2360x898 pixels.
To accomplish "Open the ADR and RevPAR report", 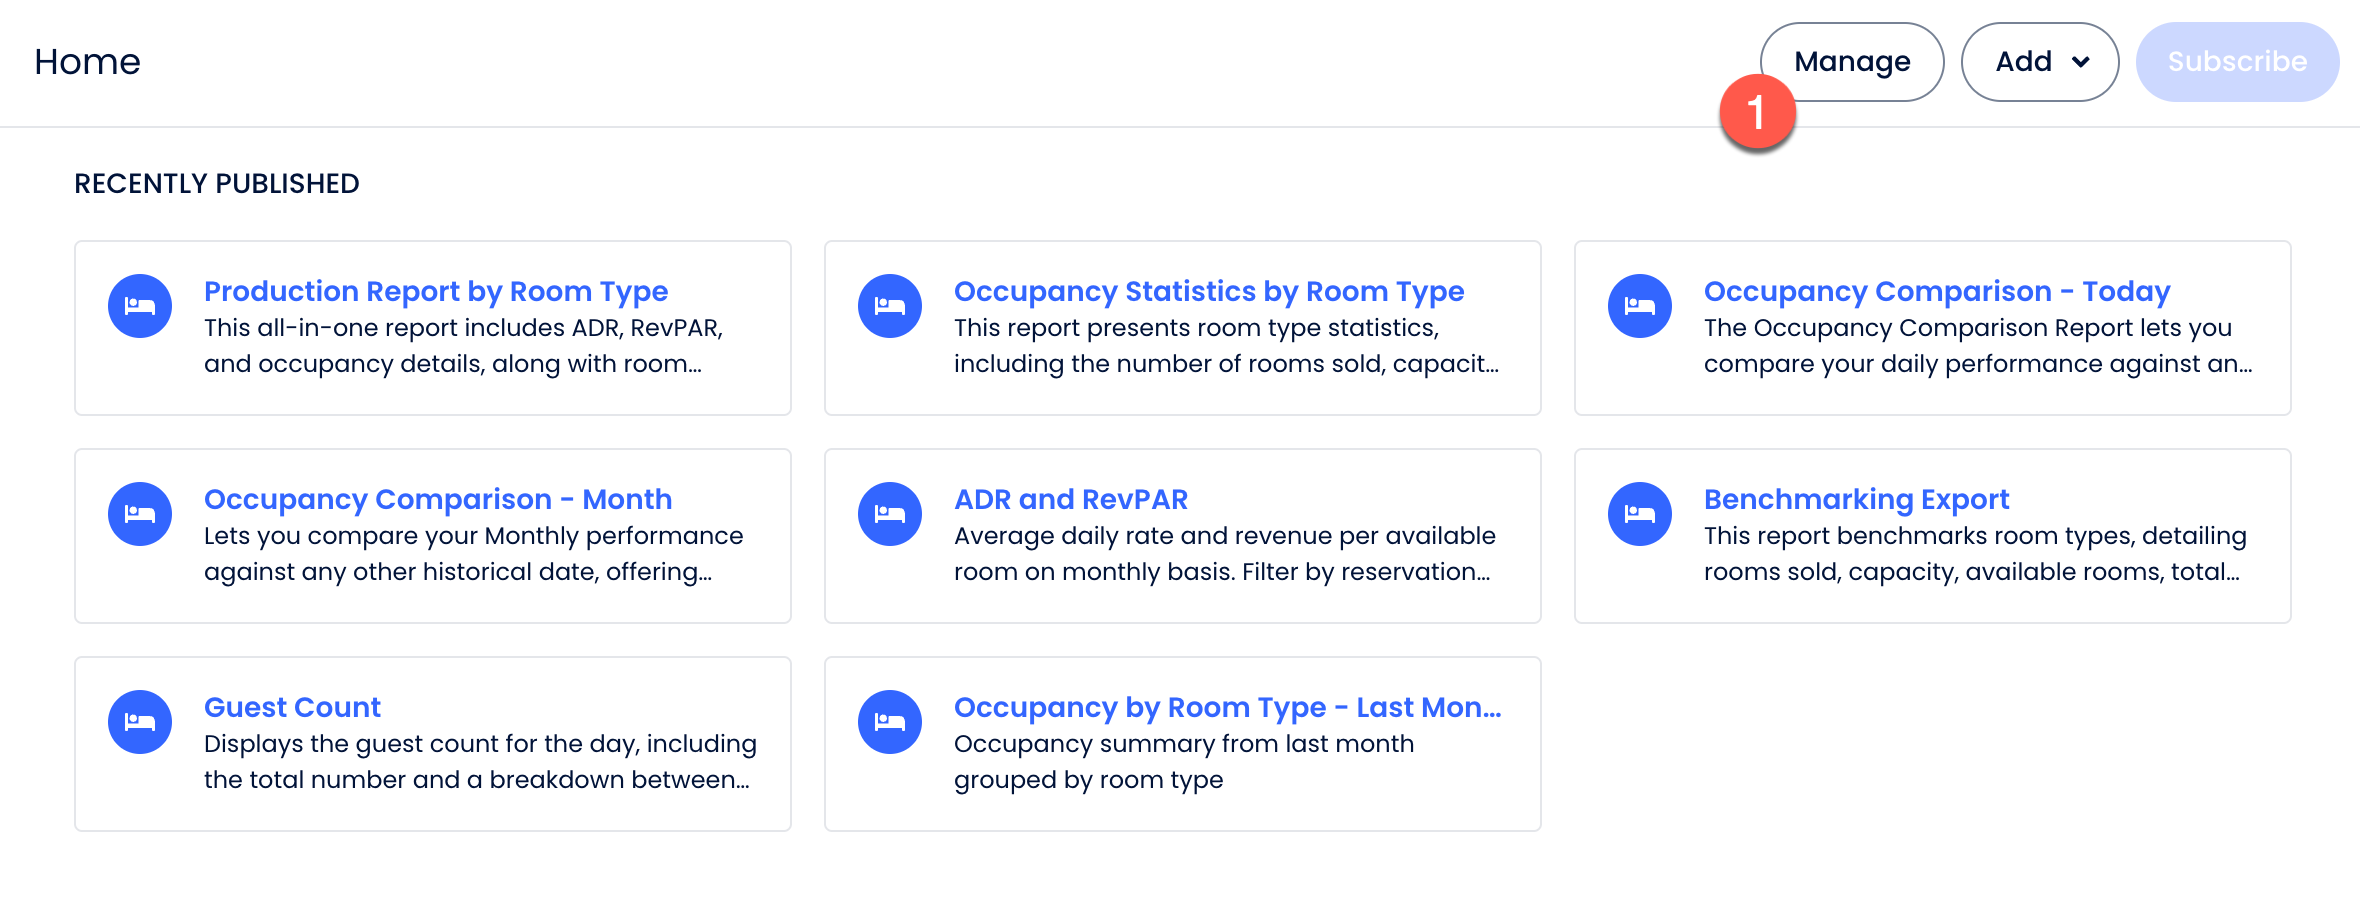I will pyautogui.click(x=1071, y=499).
